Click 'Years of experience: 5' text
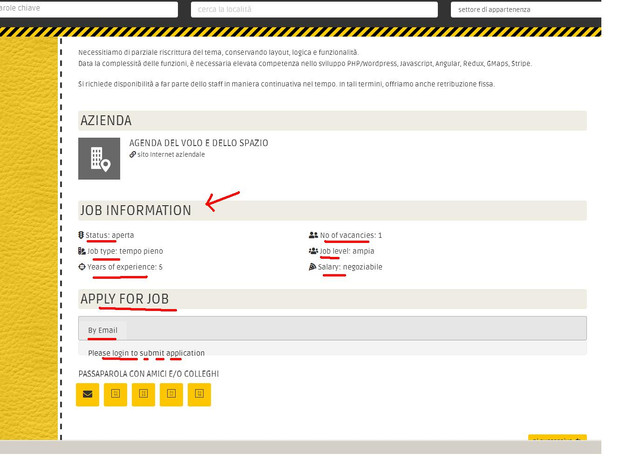Screen dimensions: 640x457 click(x=125, y=267)
